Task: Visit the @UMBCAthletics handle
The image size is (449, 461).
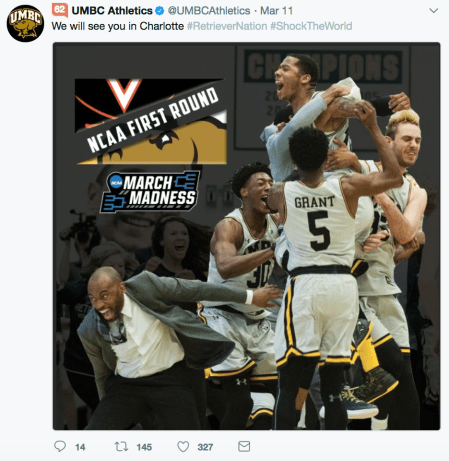Action: tap(209, 11)
